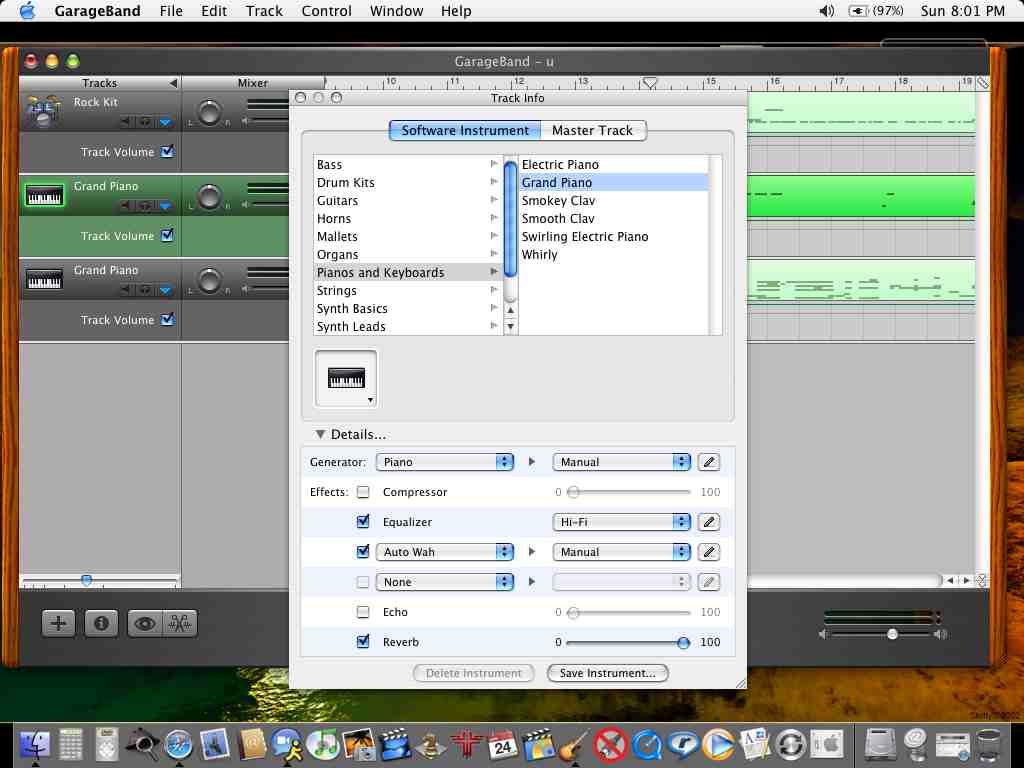
Task: Click the playhead marker on timeline ruler
Action: tap(649, 82)
